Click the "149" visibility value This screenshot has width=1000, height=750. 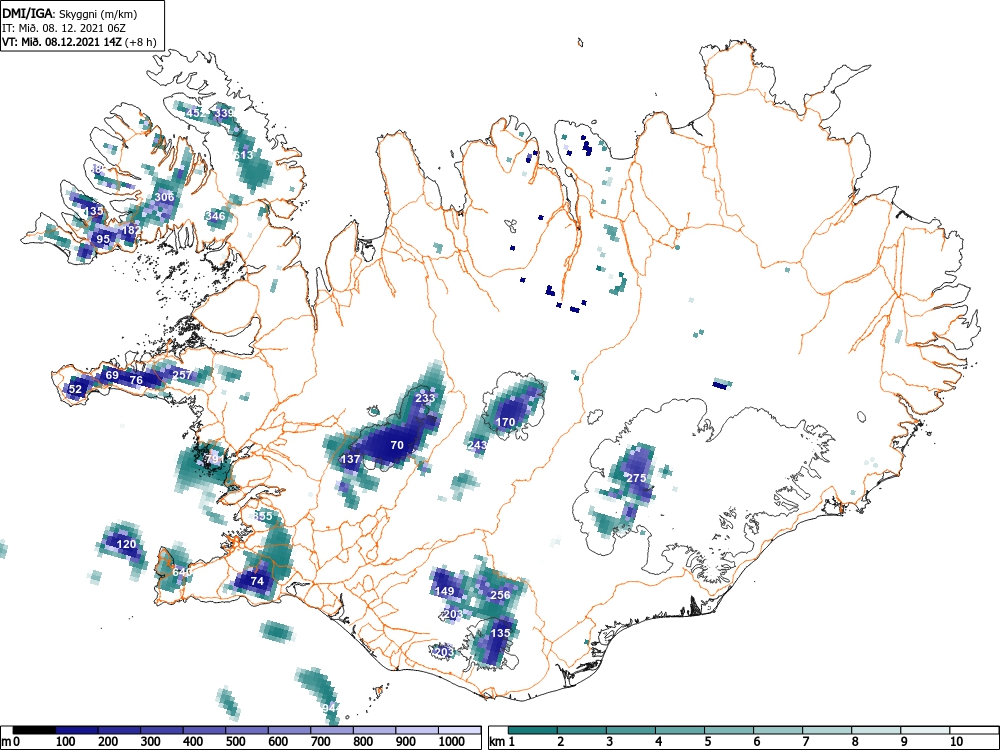click(x=445, y=591)
